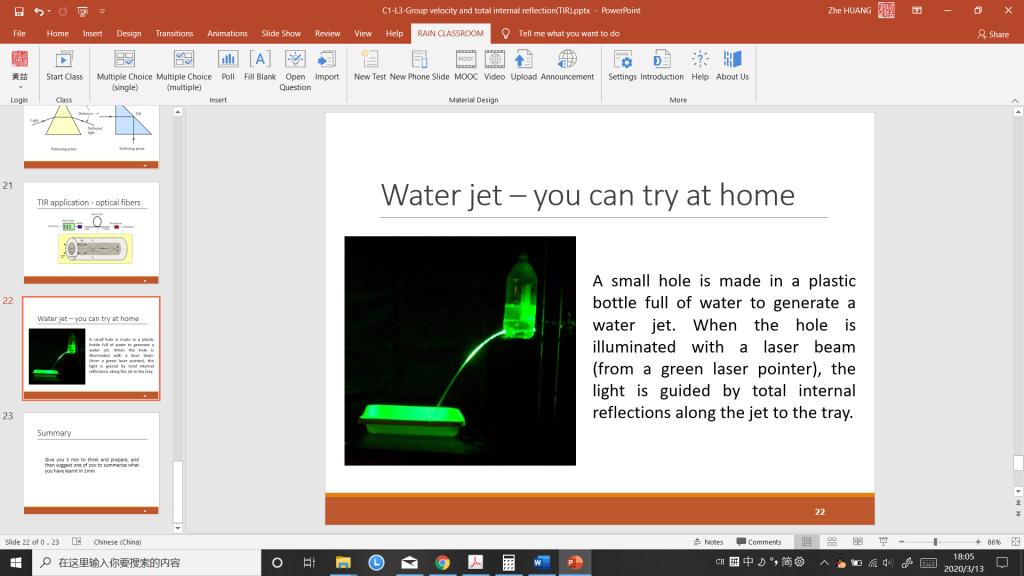Image resolution: width=1024 pixels, height=576 pixels.
Task: Switch to the Slide Show tab
Action: click(281, 33)
